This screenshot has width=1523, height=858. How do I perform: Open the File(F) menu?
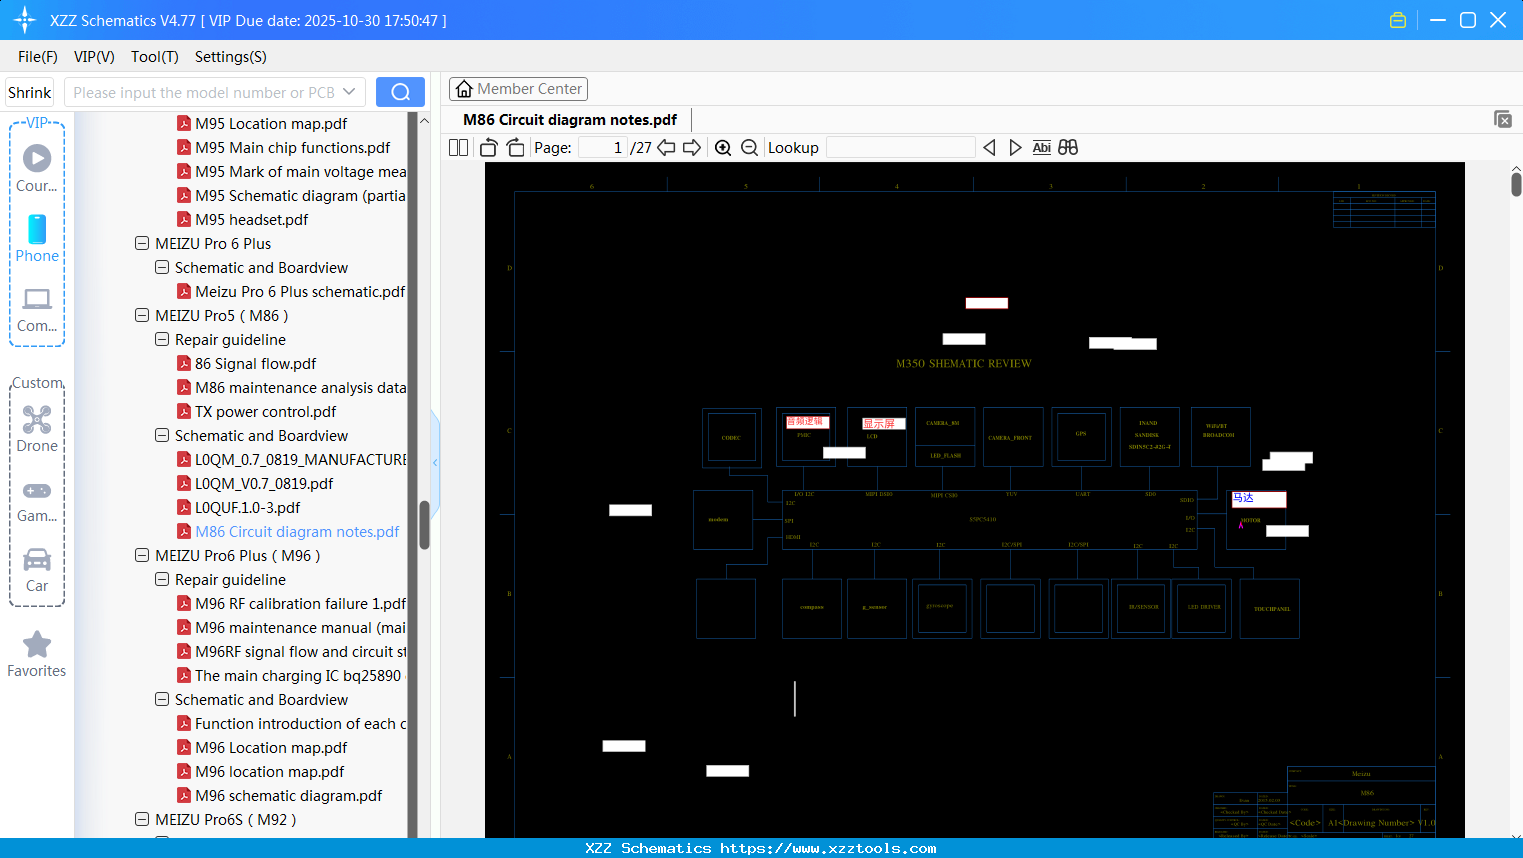(38, 57)
